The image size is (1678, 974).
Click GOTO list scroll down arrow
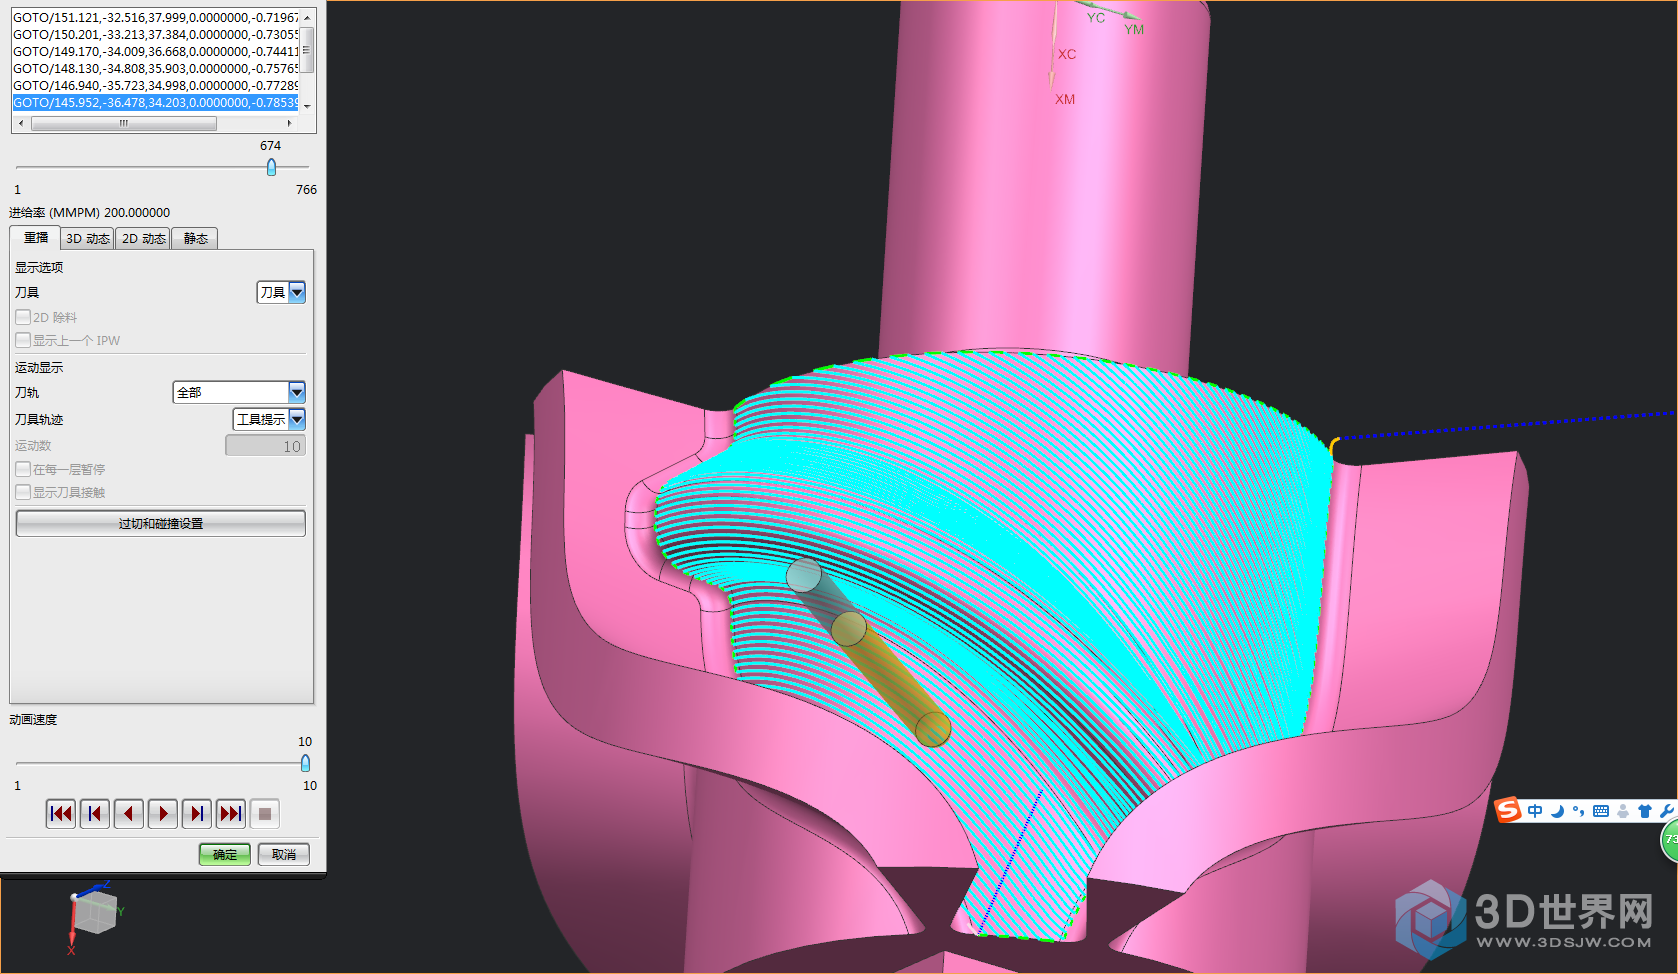[307, 105]
